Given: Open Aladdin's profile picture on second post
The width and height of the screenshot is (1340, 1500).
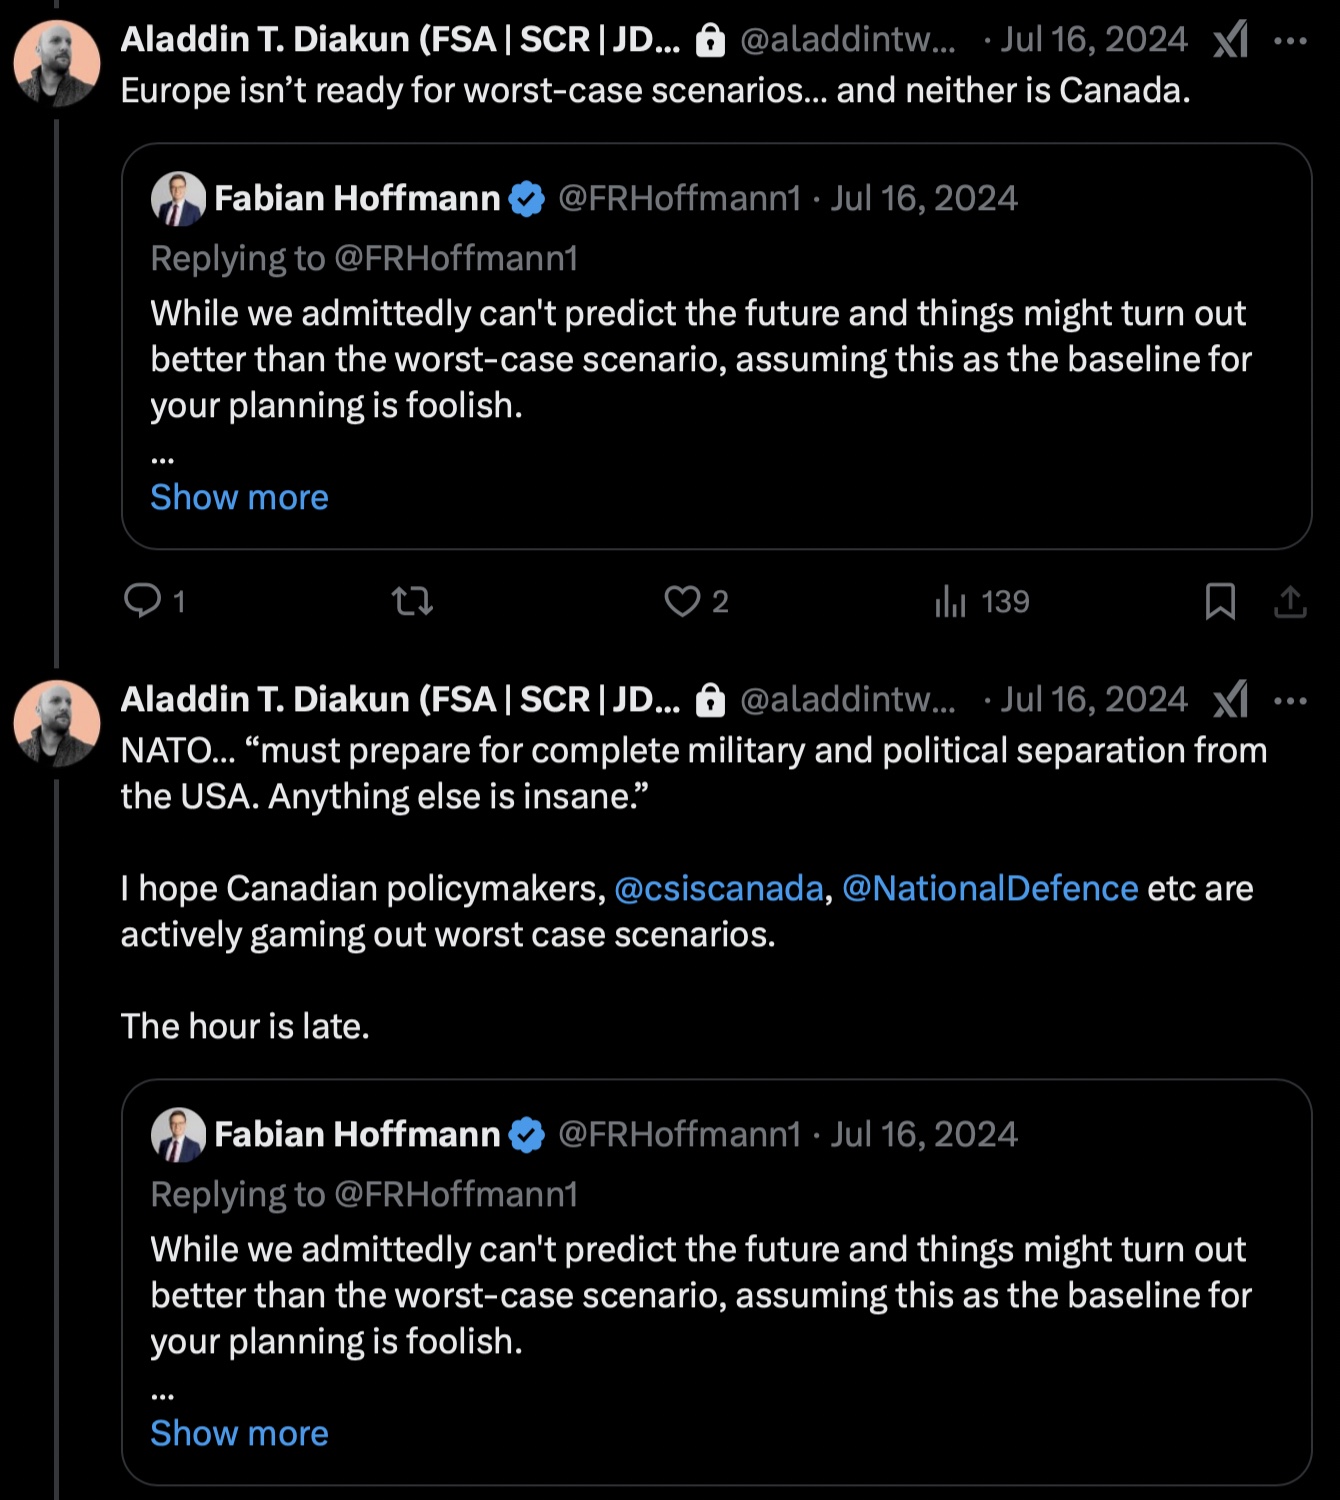Looking at the screenshot, I should pos(57,723).
